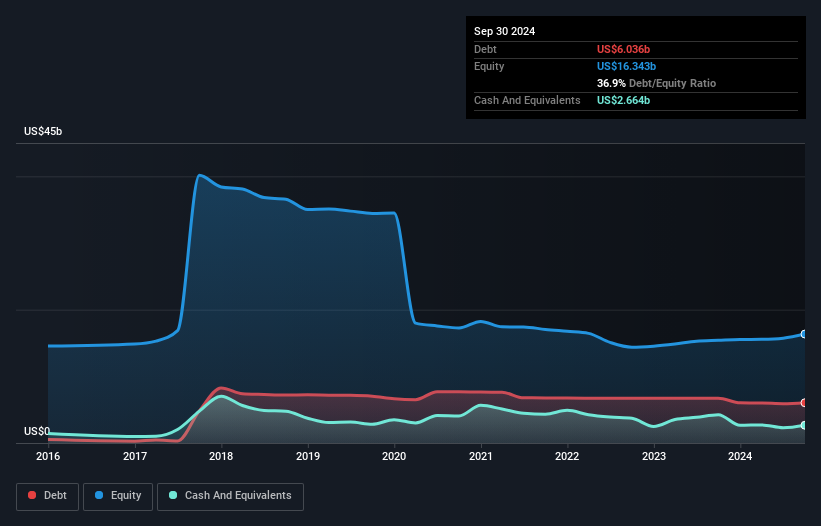Click the 2018 x-axis label
This screenshot has width=821, height=526.
coord(221,456)
